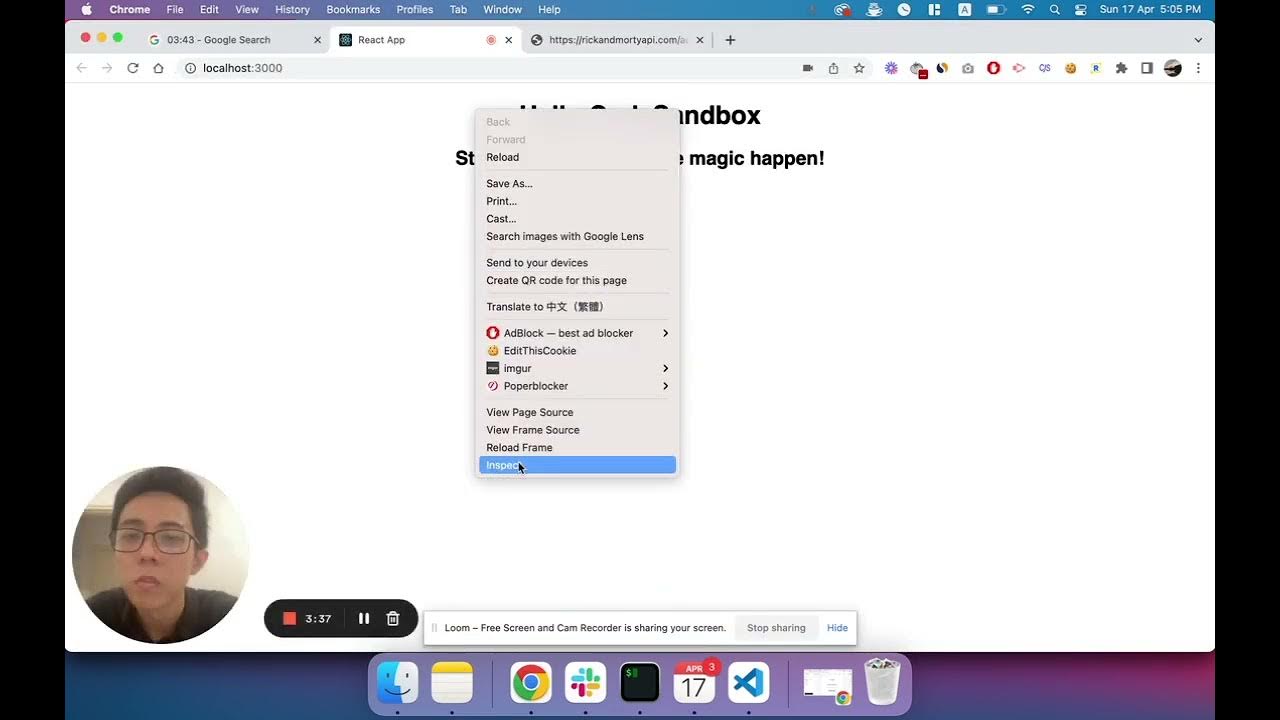Pause the Loom recording

(364, 619)
